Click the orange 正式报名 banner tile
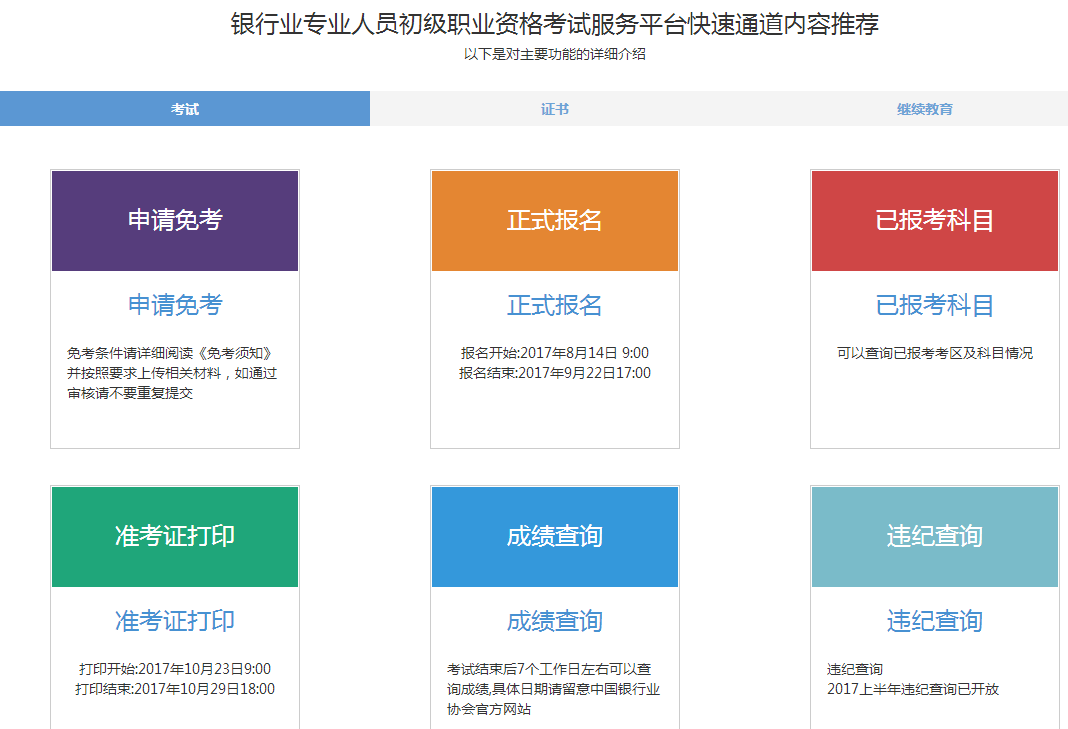 (555, 221)
